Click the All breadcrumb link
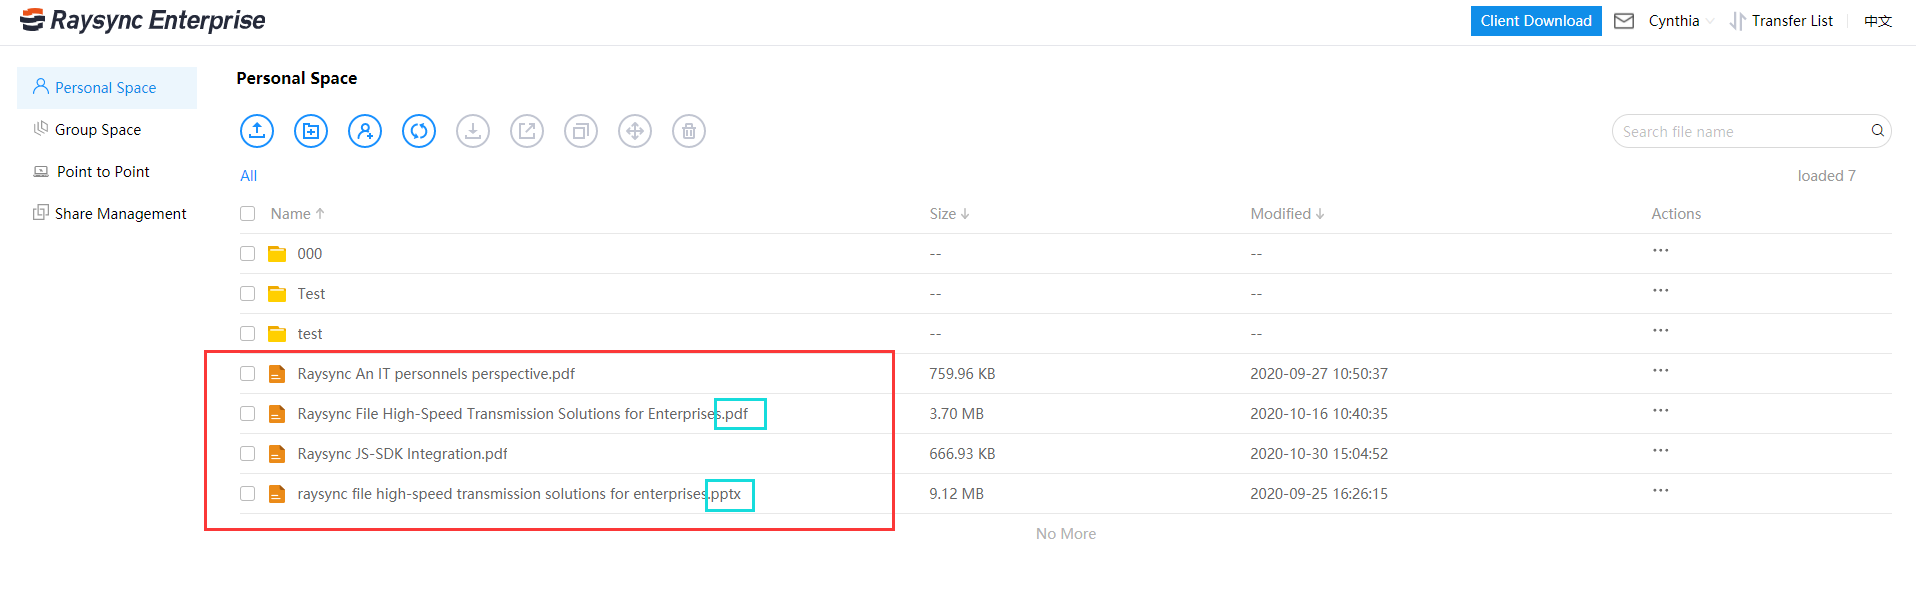 pos(248,176)
